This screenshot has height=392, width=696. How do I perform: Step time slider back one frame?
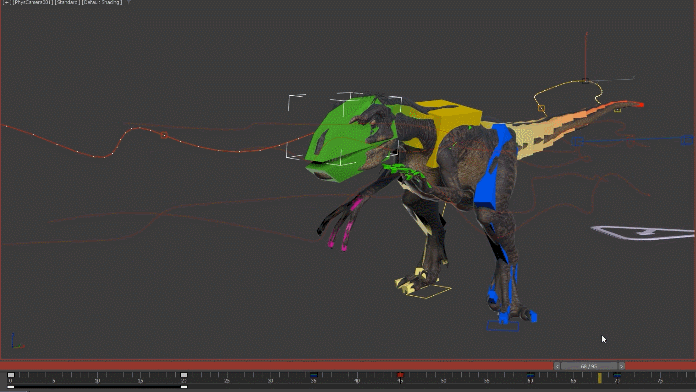(x=557, y=366)
